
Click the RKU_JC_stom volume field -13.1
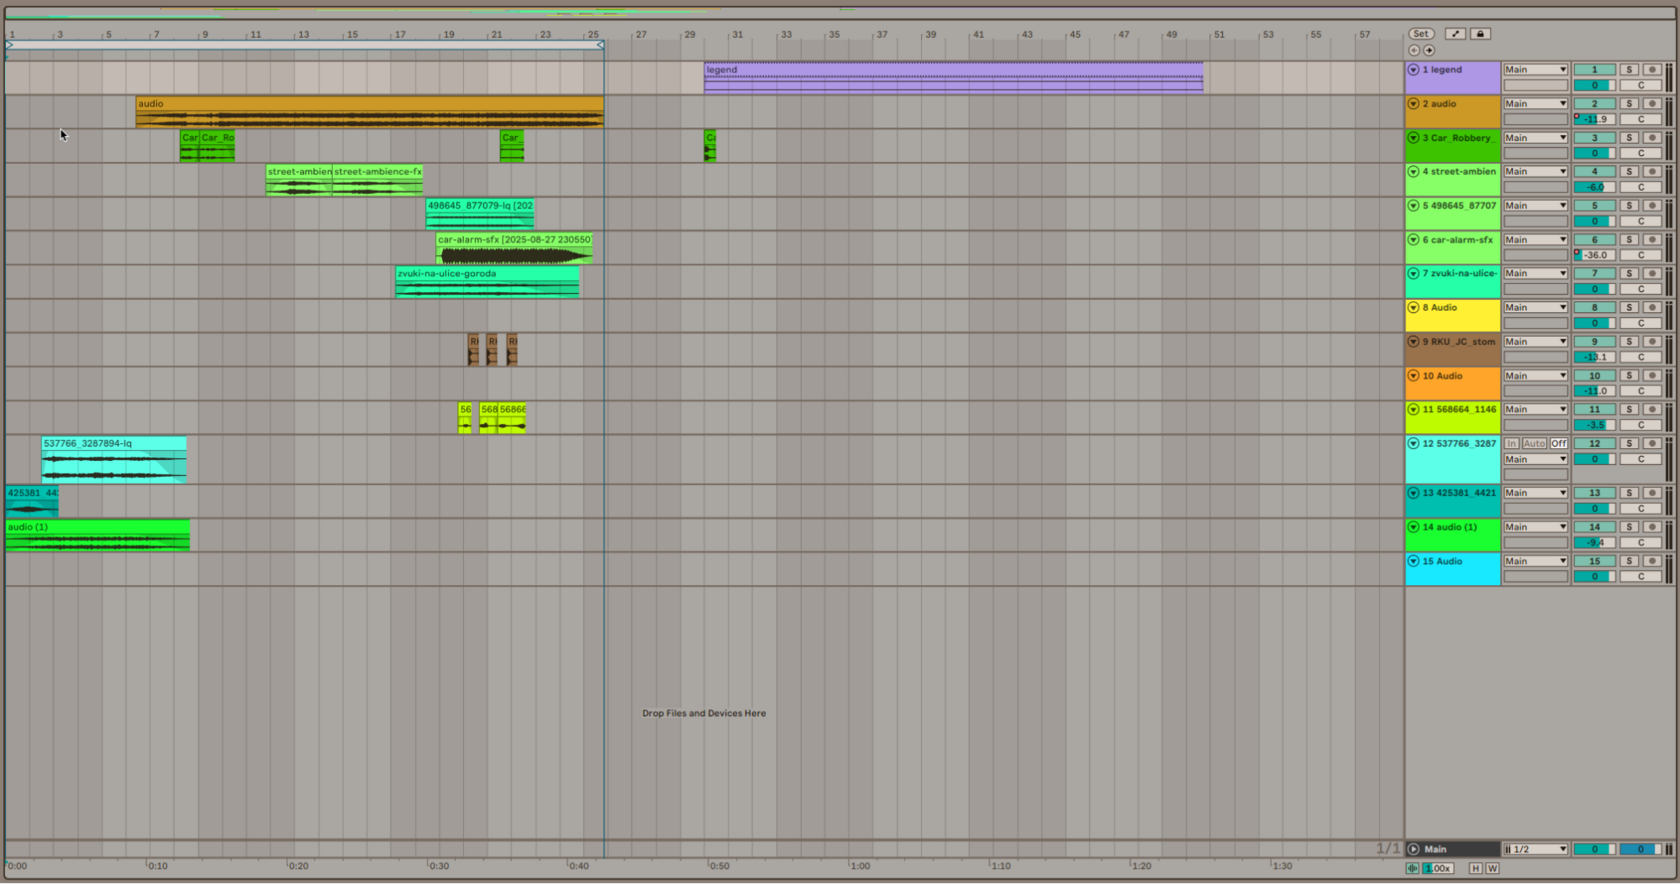pyautogui.click(x=1594, y=357)
